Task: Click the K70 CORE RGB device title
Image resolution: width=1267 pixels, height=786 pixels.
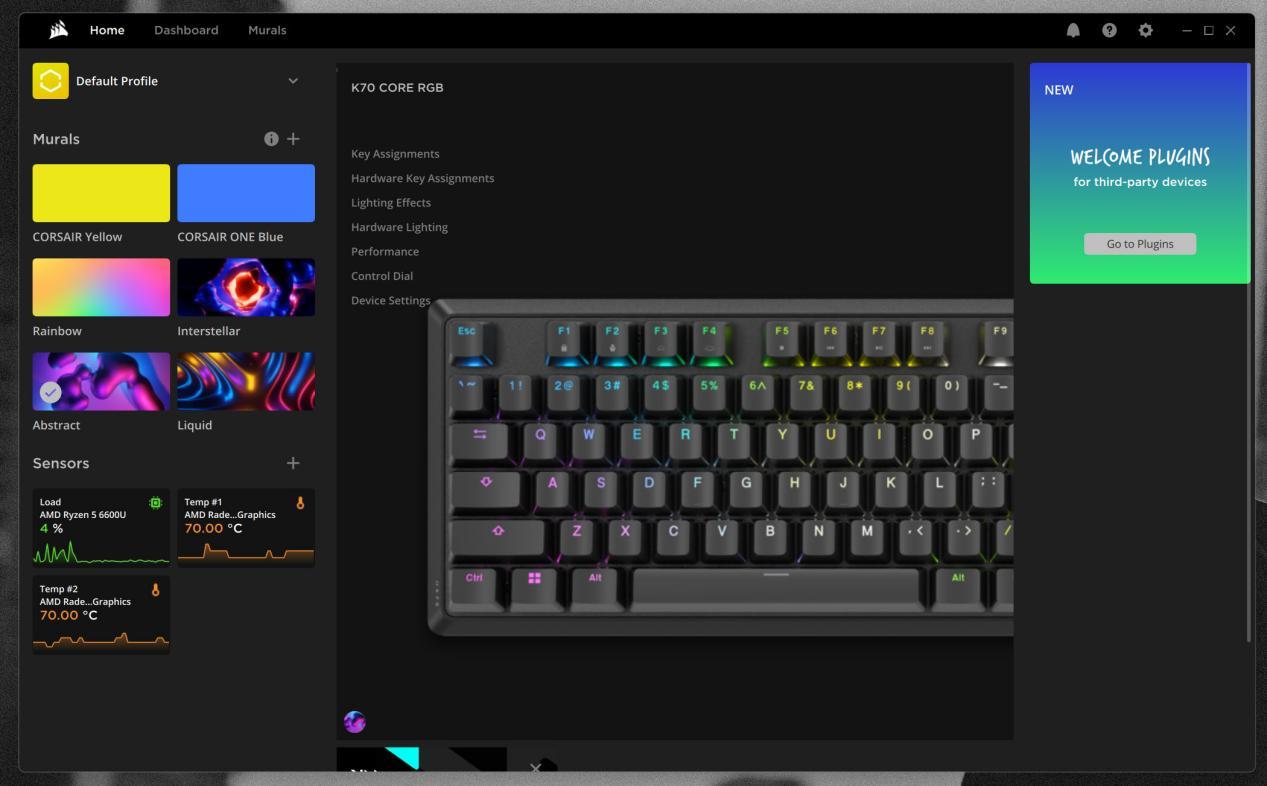Action: pyautogui.click(x=397, y=88)
